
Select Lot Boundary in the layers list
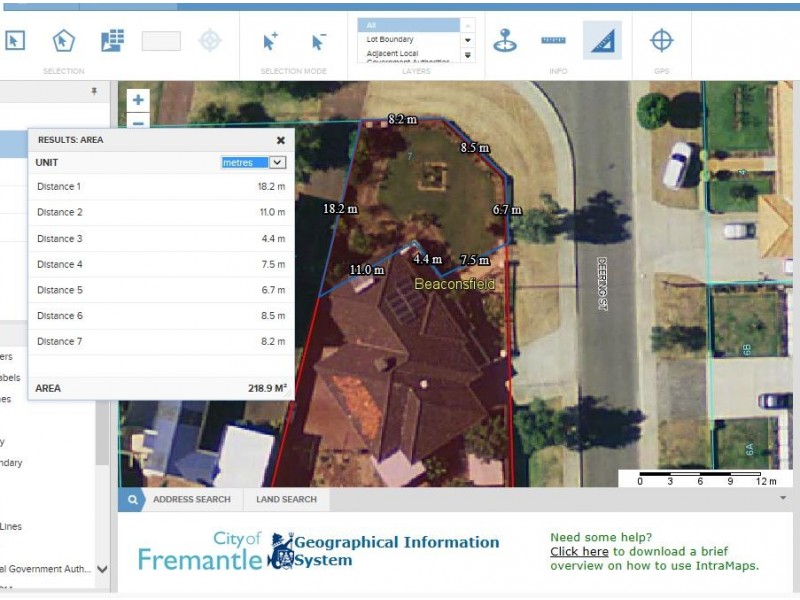pos(389,39)
